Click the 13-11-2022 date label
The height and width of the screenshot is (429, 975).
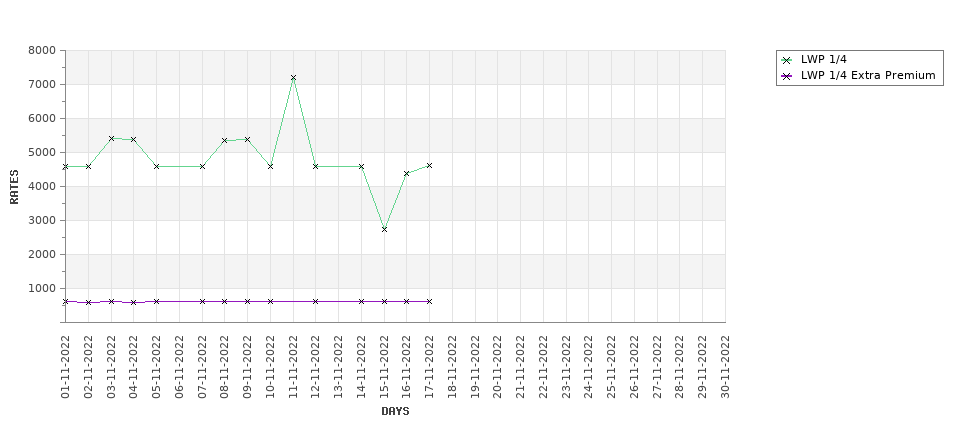click(x=339, y=367)
